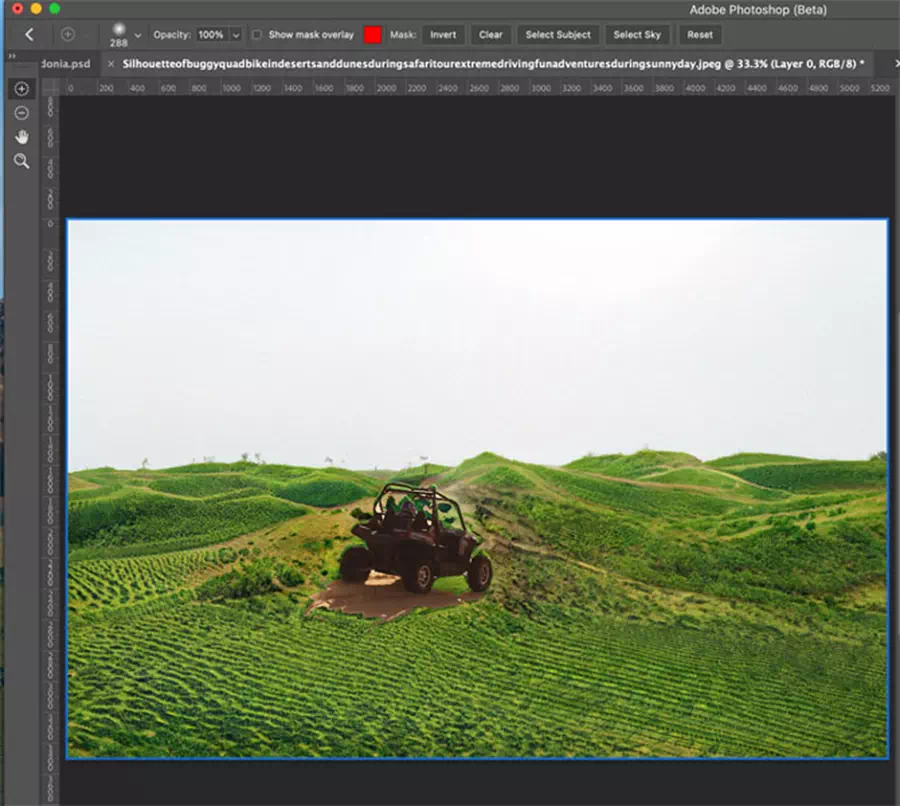
Task: Click the Reset button
Action: (700, 35)
